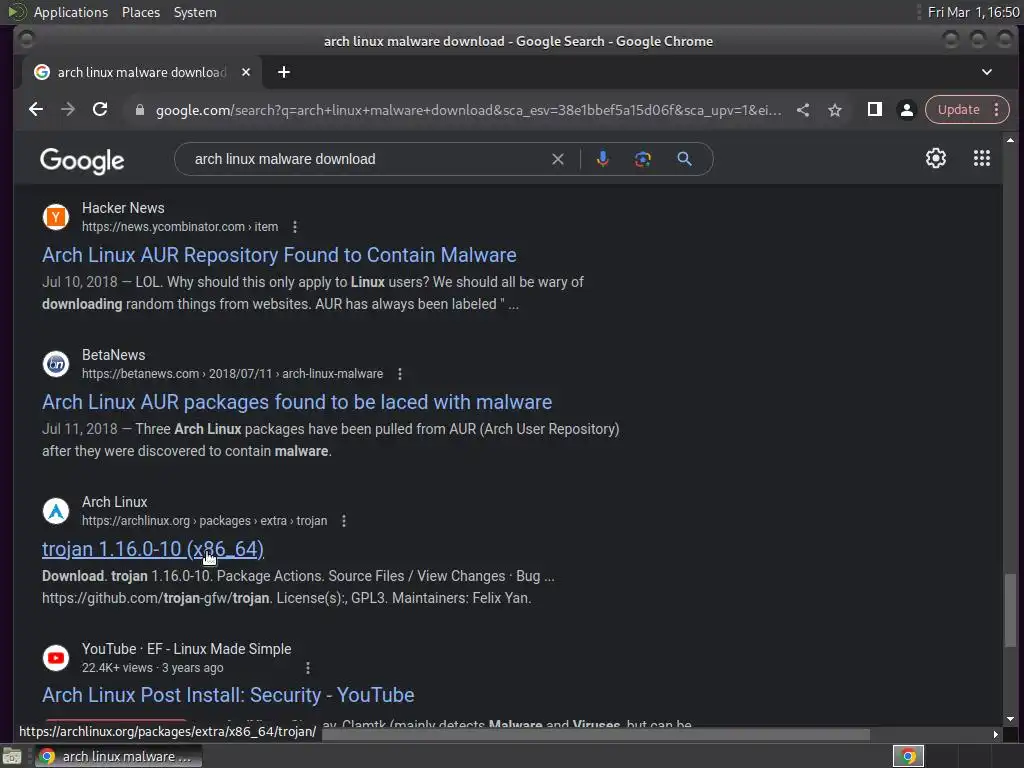The height and width of the screenshot is (768, 1024).
Task: Click the horizontal scrollbar right arrow
Action: [x=995, y=734]
